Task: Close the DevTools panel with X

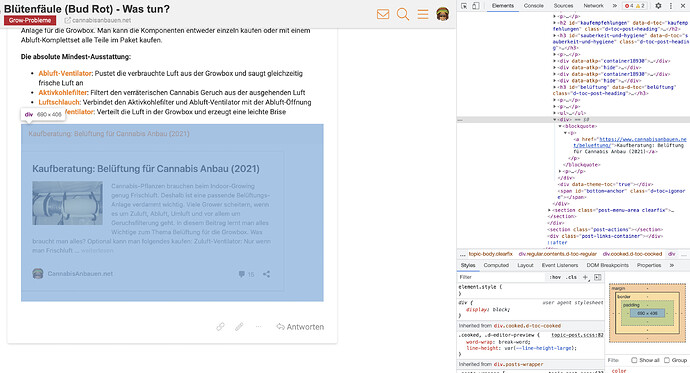Action: click(683, 6)
